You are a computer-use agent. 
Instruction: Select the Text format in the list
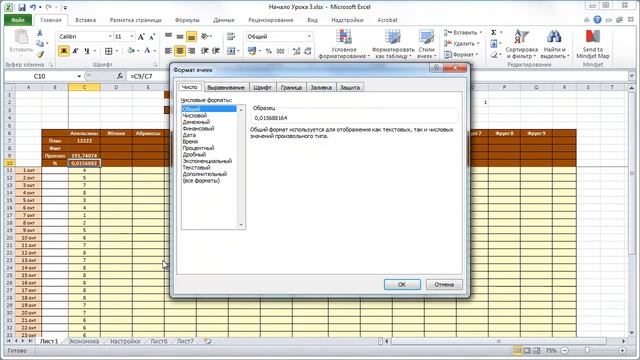pos(196,167)
